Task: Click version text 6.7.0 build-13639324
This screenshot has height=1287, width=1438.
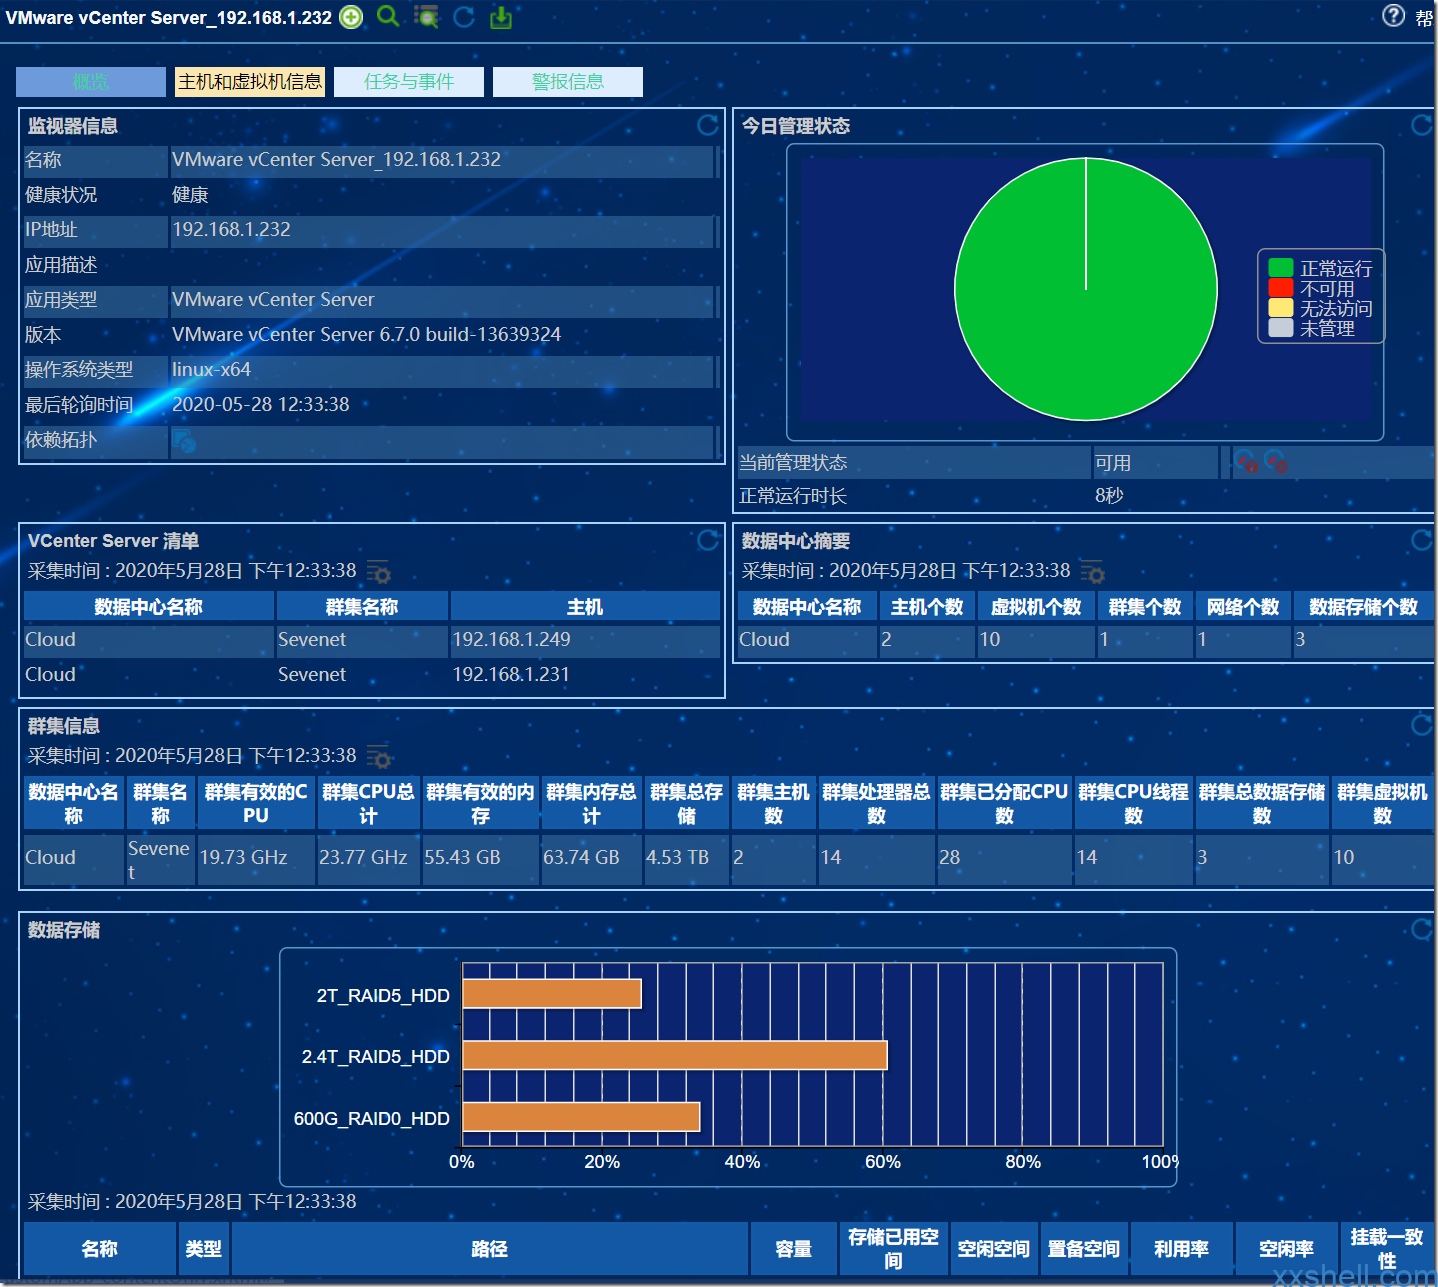Action: 470,335
